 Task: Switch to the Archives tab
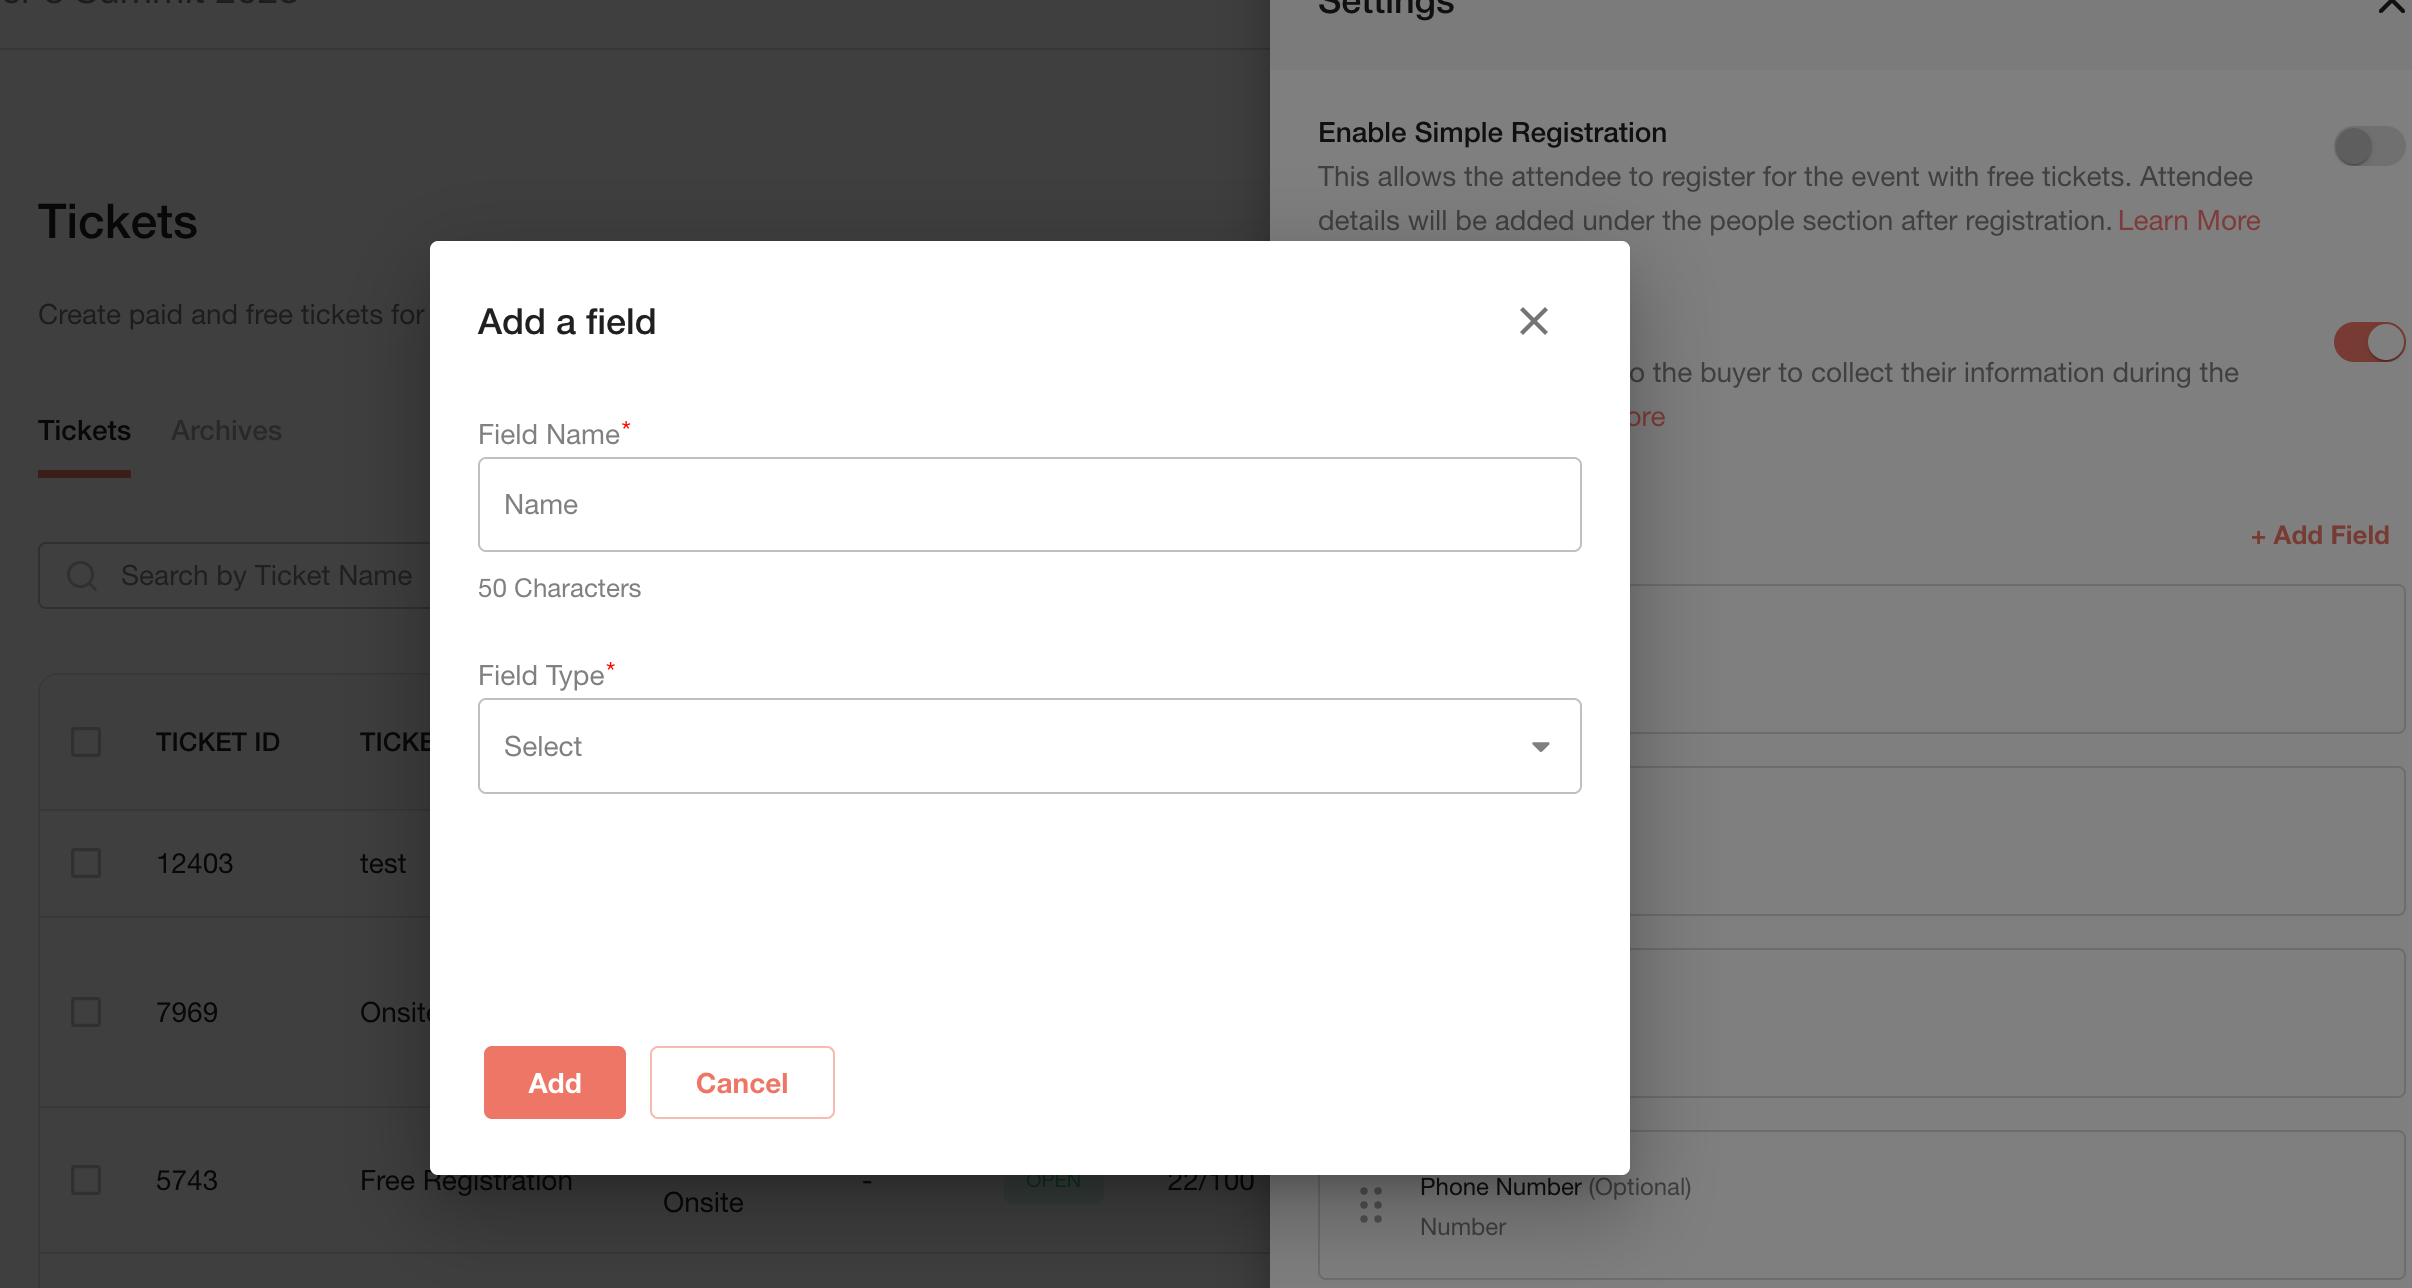point(226,430)
